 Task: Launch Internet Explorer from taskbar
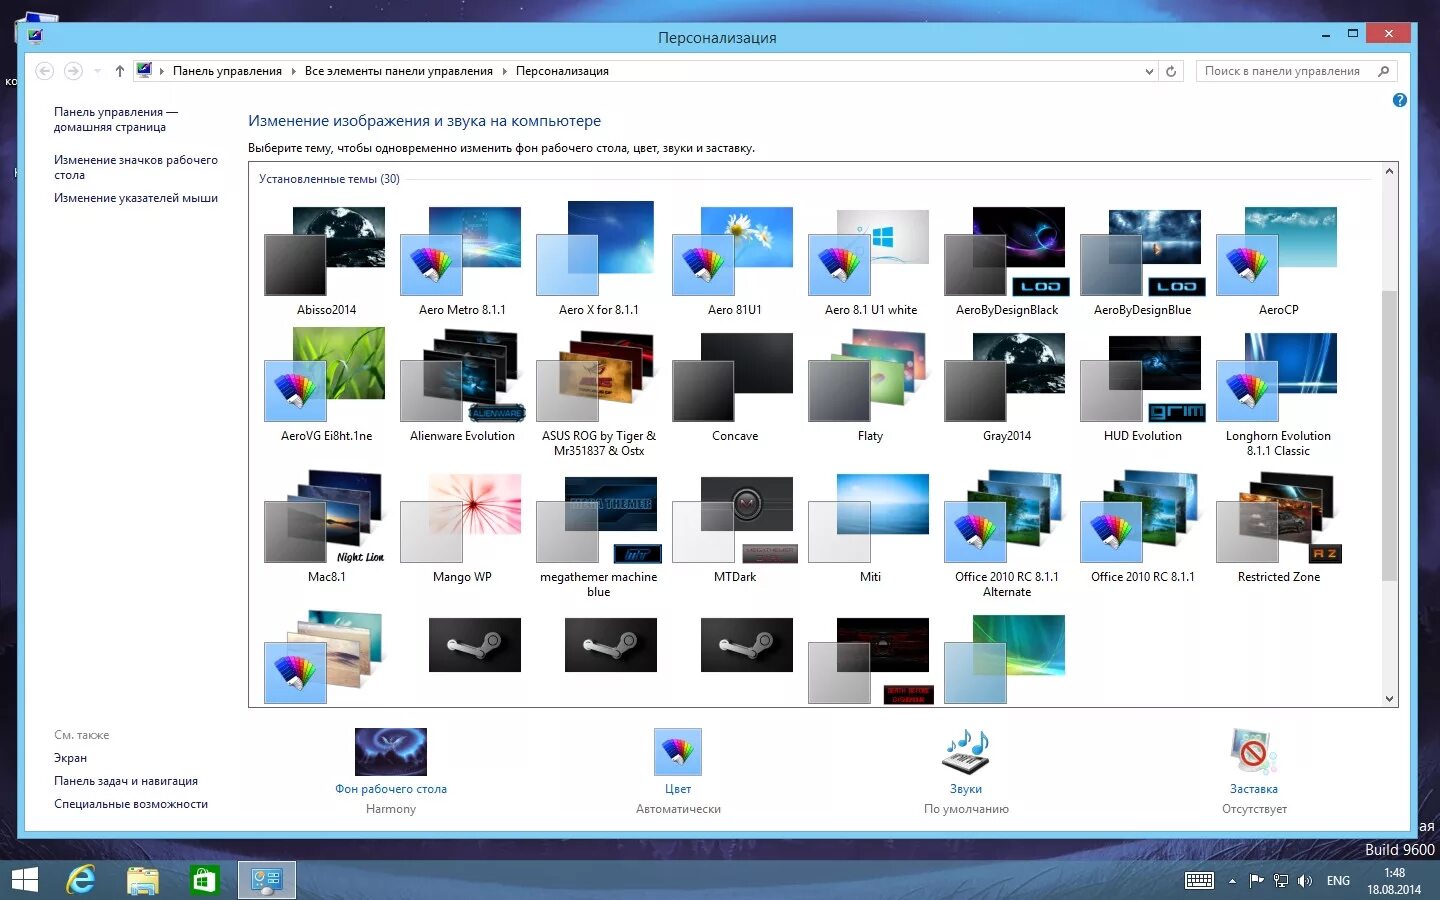[80, 880]
